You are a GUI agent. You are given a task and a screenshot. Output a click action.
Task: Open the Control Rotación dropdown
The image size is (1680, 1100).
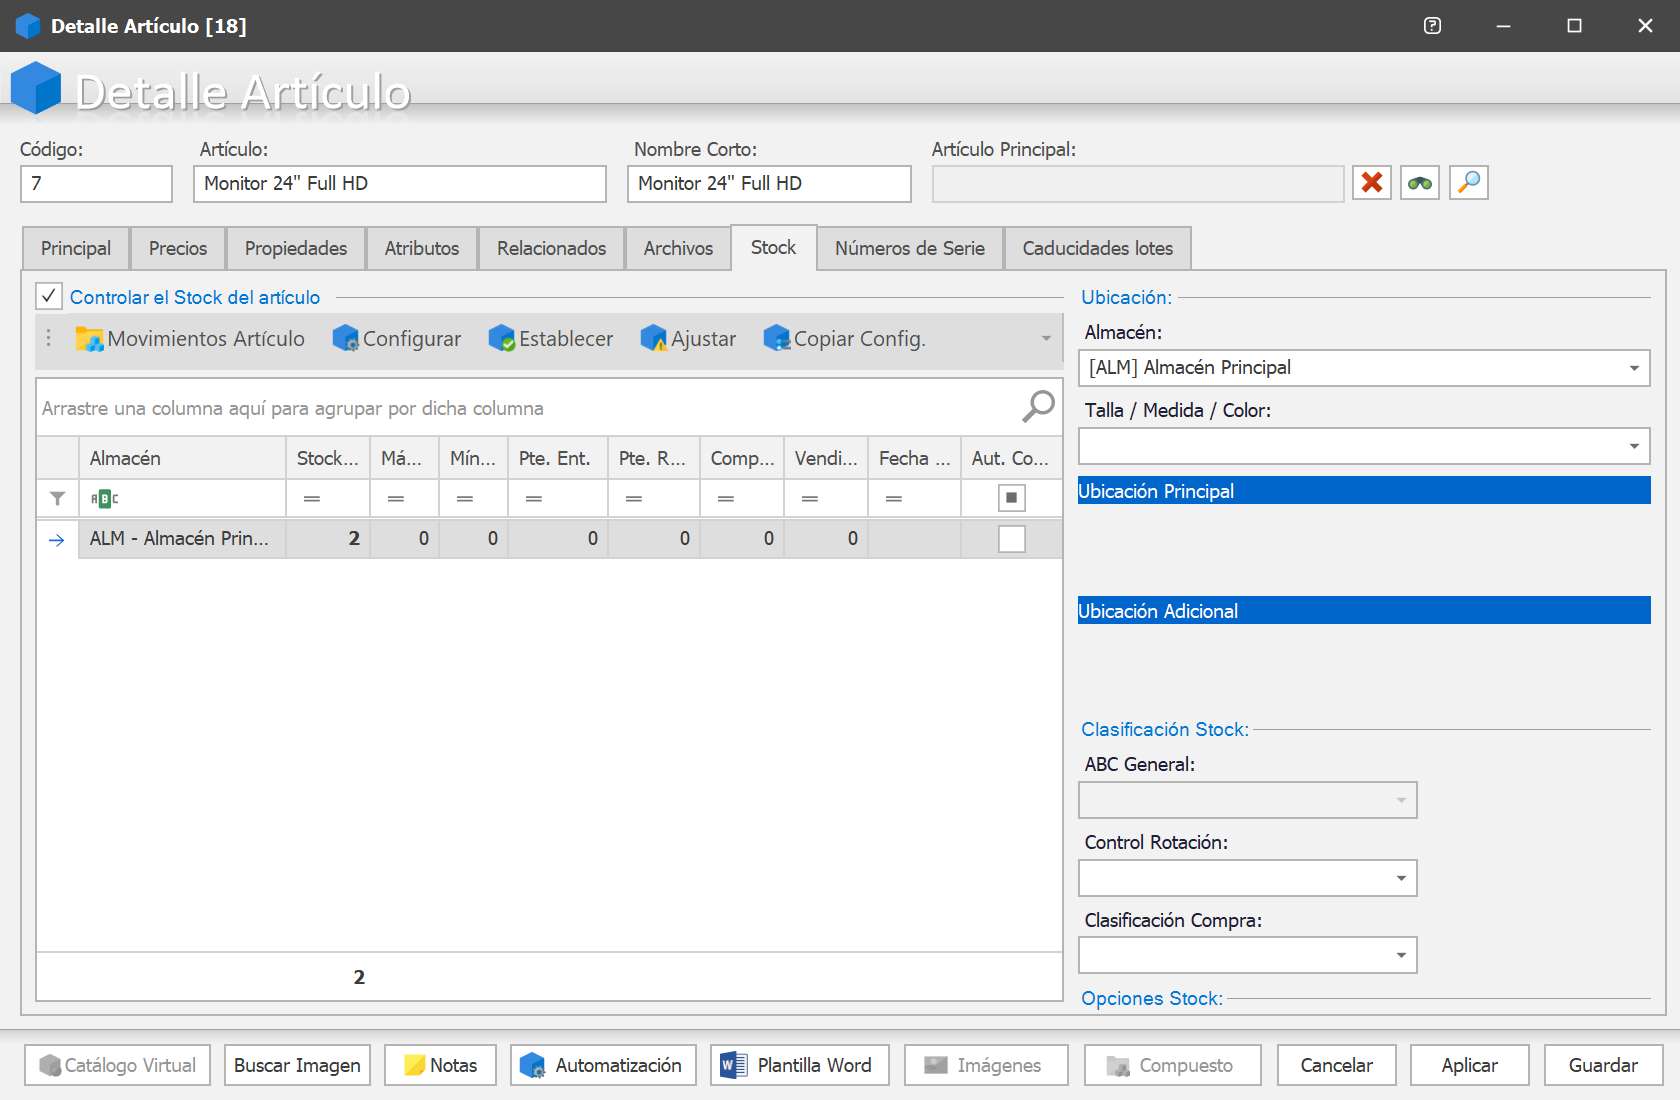point(1401,878)
